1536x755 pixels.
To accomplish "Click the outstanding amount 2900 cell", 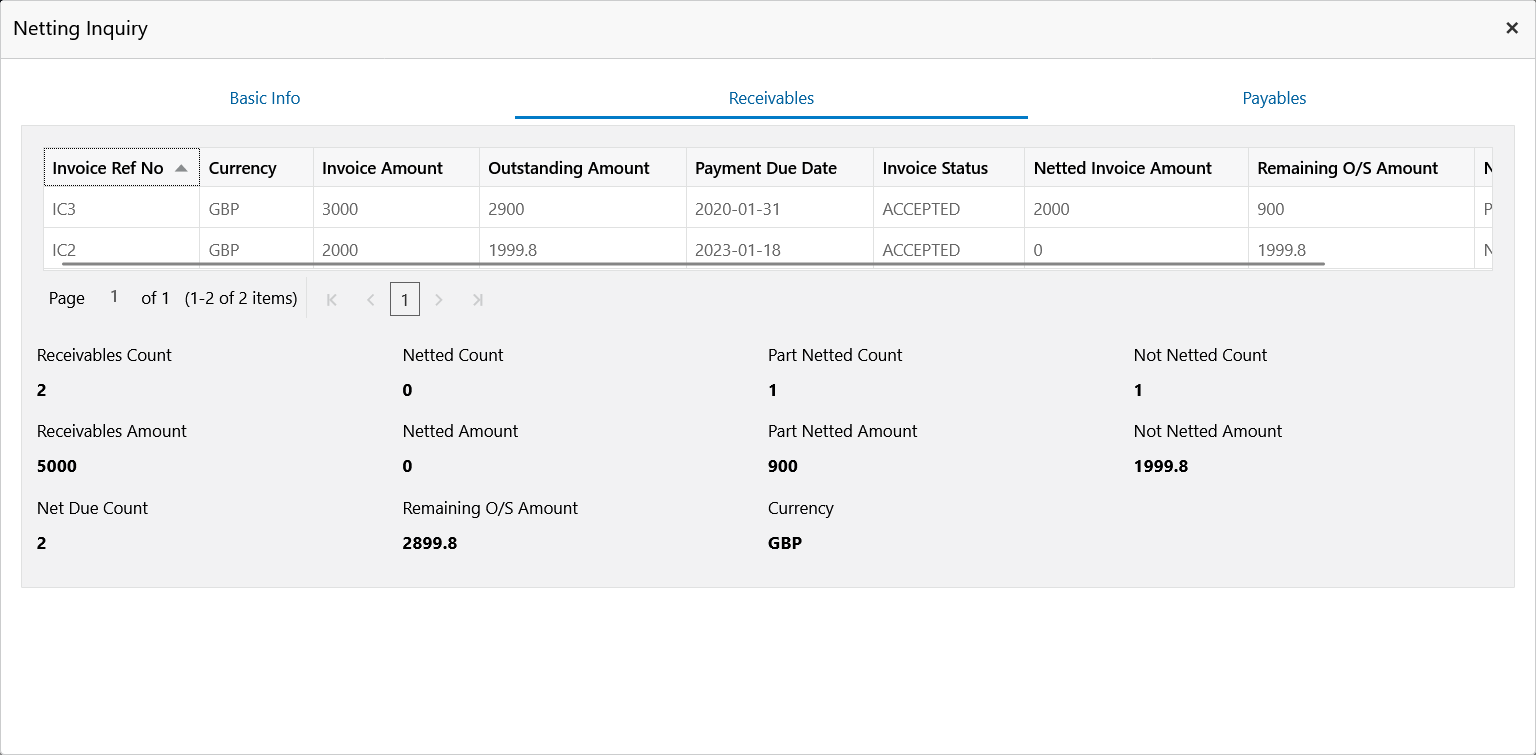I will coord(582,209).
